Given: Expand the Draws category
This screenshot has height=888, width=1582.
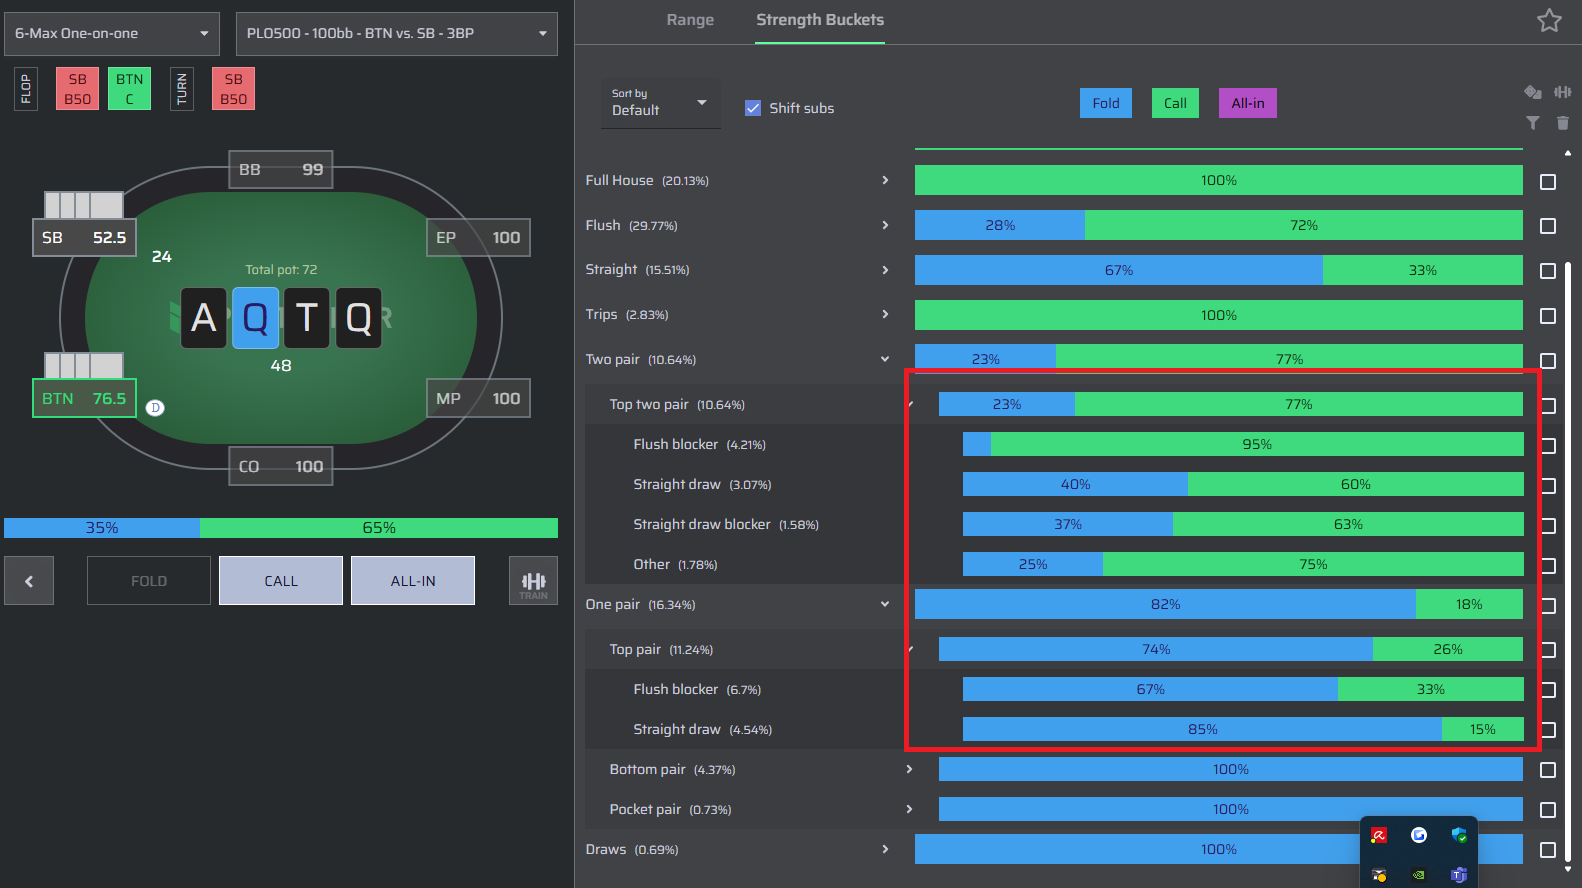Looking at the screenshot, I should [885, 849].
